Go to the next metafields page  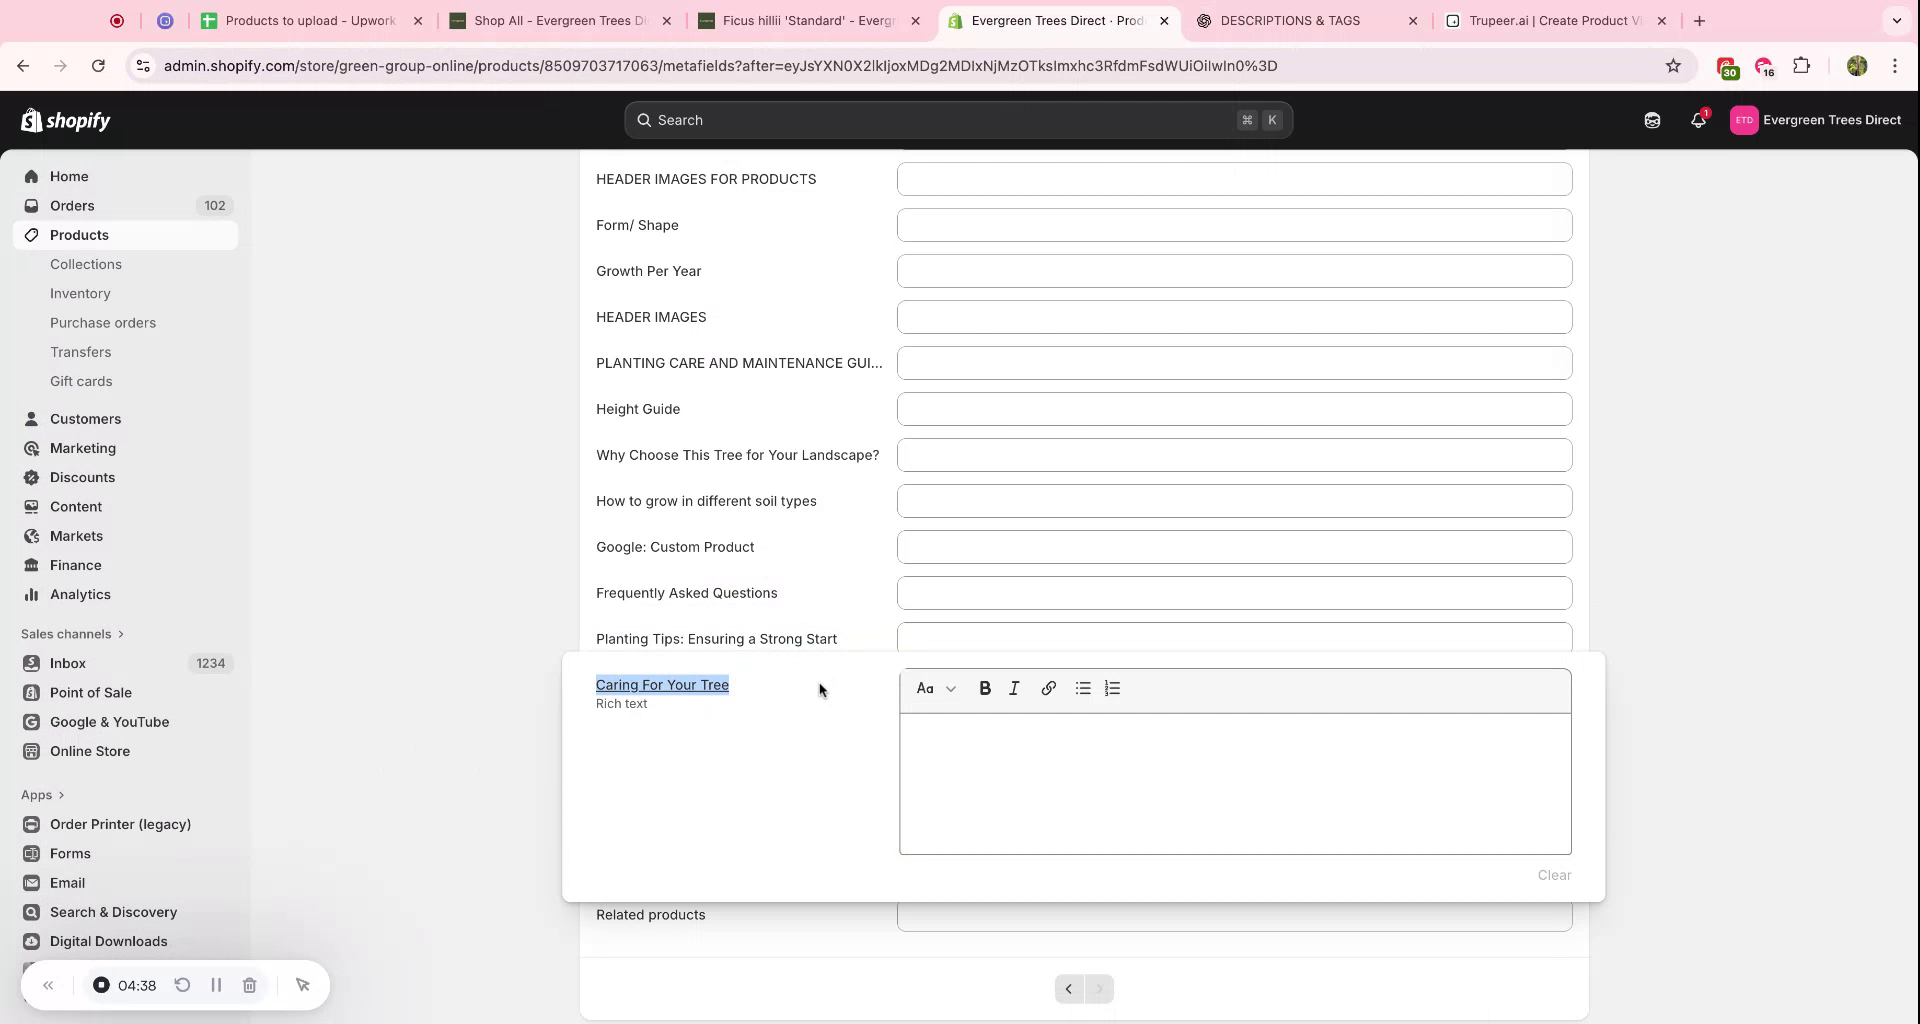coord(1099,988)
